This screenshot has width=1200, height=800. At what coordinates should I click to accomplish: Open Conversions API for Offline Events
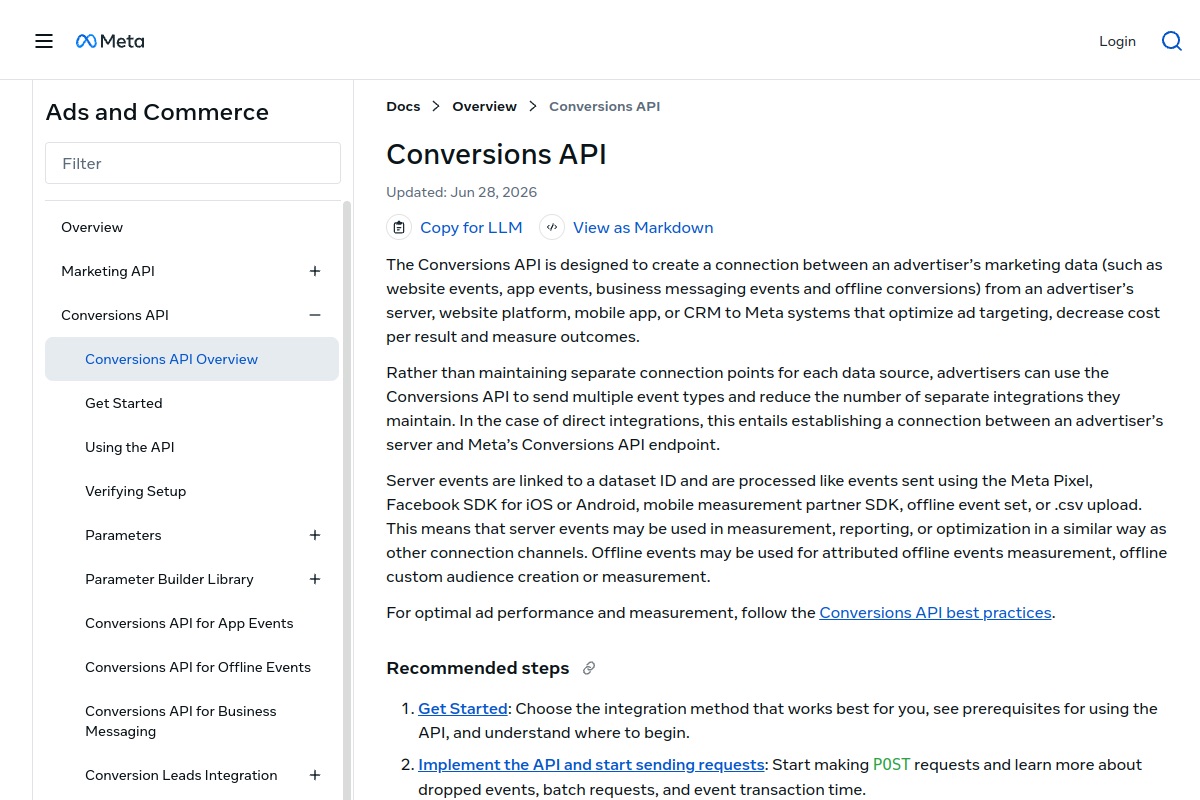pos(198,667)
